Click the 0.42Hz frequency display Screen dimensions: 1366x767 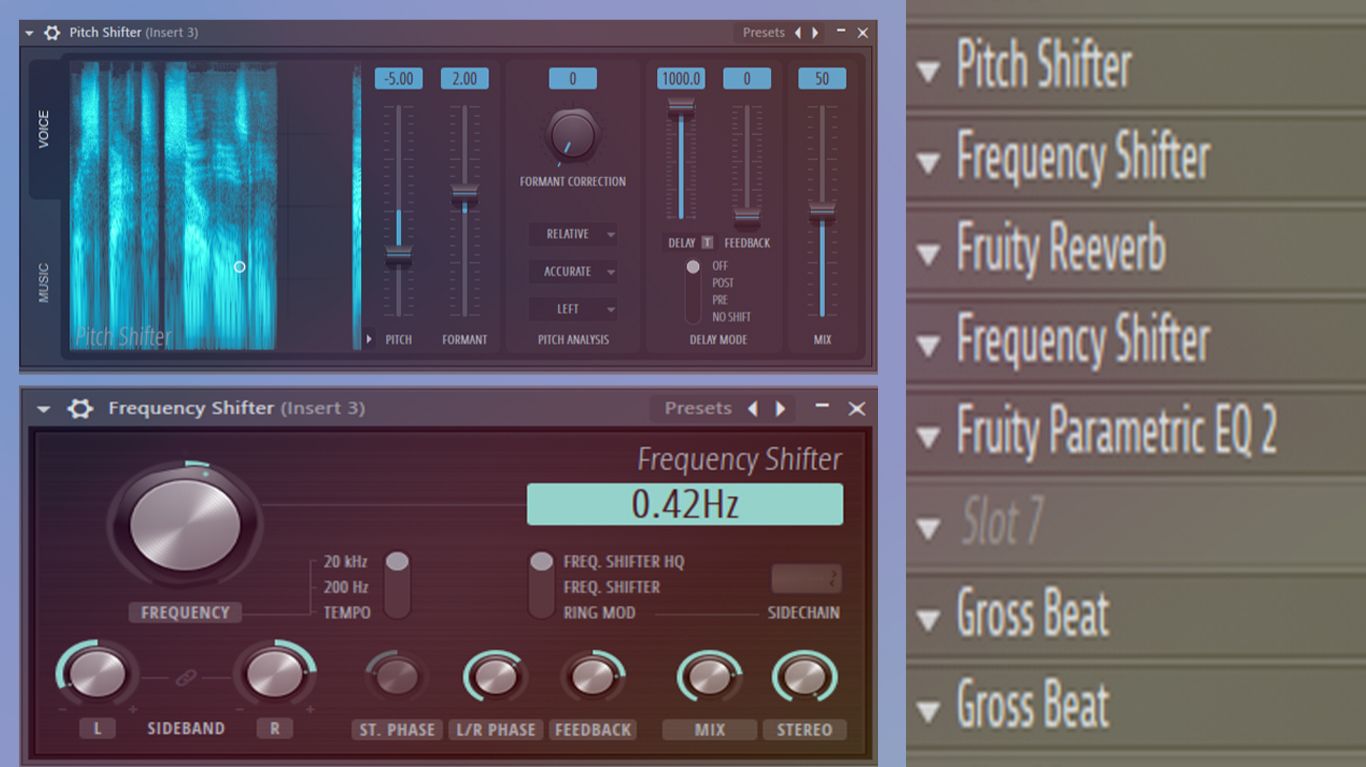click(x=685, y=505)
